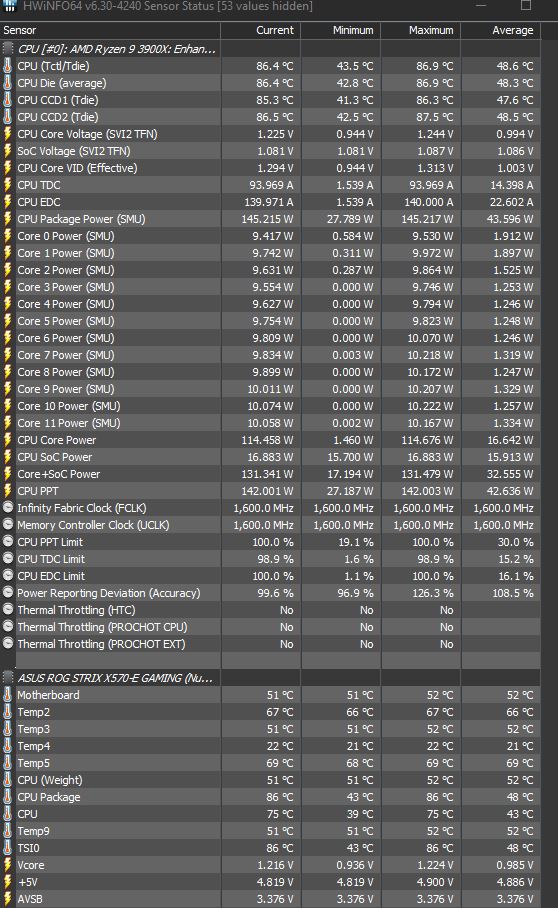Select the Temp5 row label
Viewport: 558px width, 908px height.
pos(34,763)
